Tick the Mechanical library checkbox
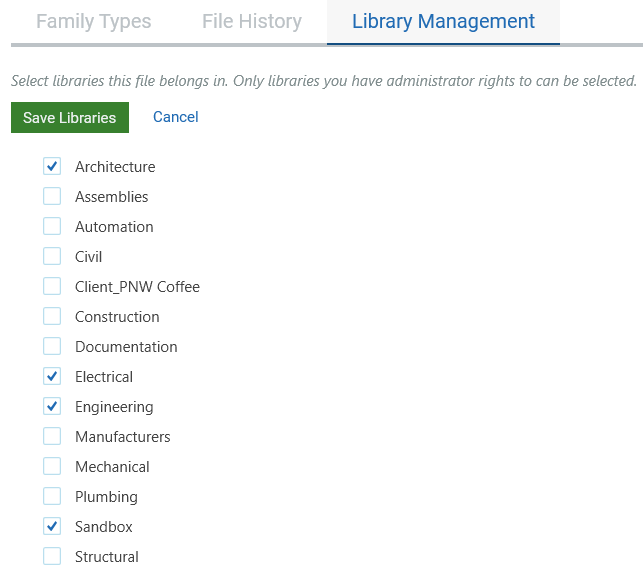This screenshot has width=643, height=569. click(x=52, y=467)
